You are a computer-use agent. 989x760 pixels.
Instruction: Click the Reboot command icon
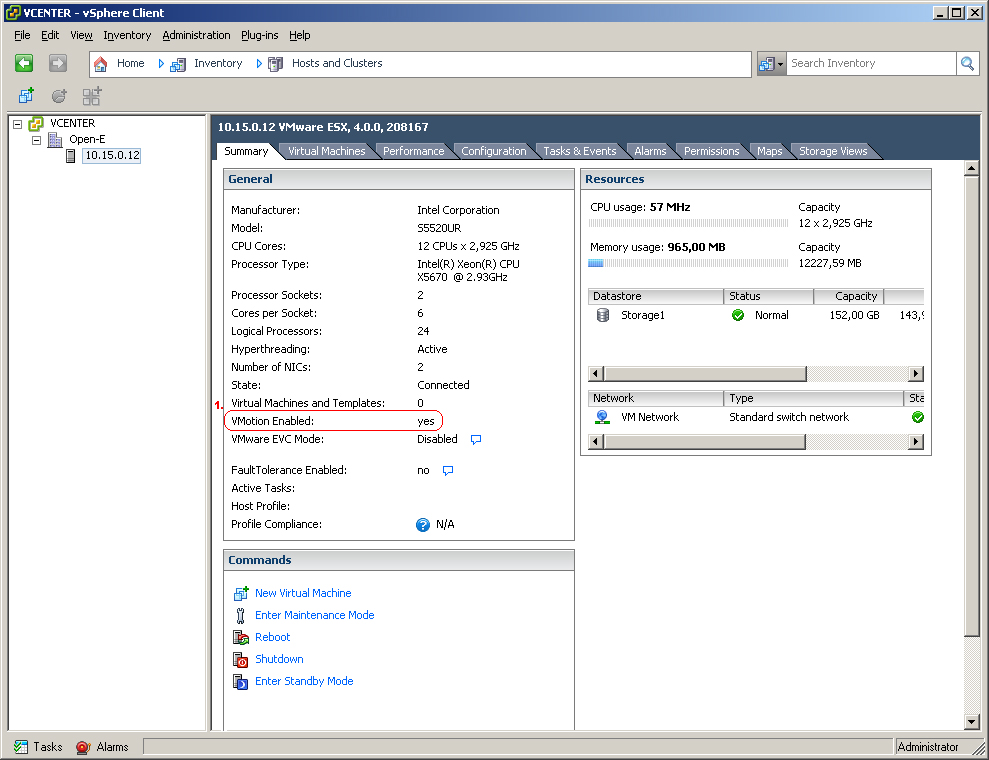coord(240,638)
